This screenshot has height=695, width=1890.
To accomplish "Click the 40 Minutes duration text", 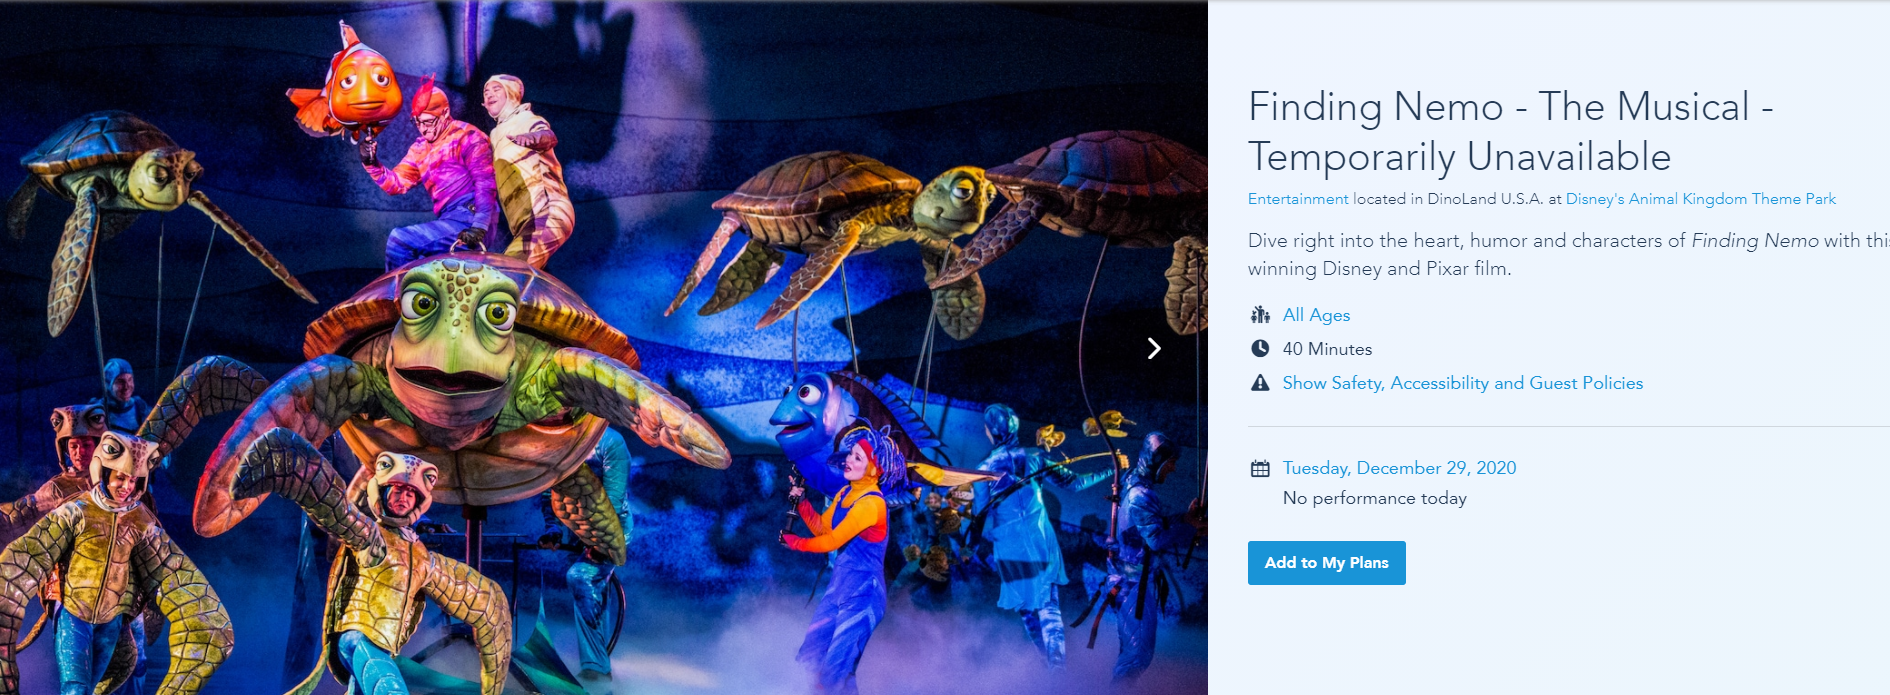I will tap(1327, 349).
